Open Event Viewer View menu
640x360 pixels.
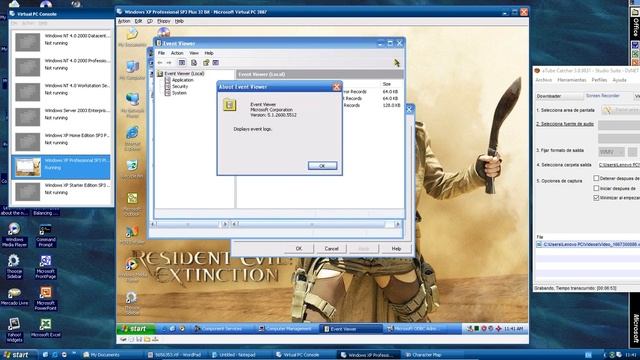pyautogui.click(x=194, y=53)
